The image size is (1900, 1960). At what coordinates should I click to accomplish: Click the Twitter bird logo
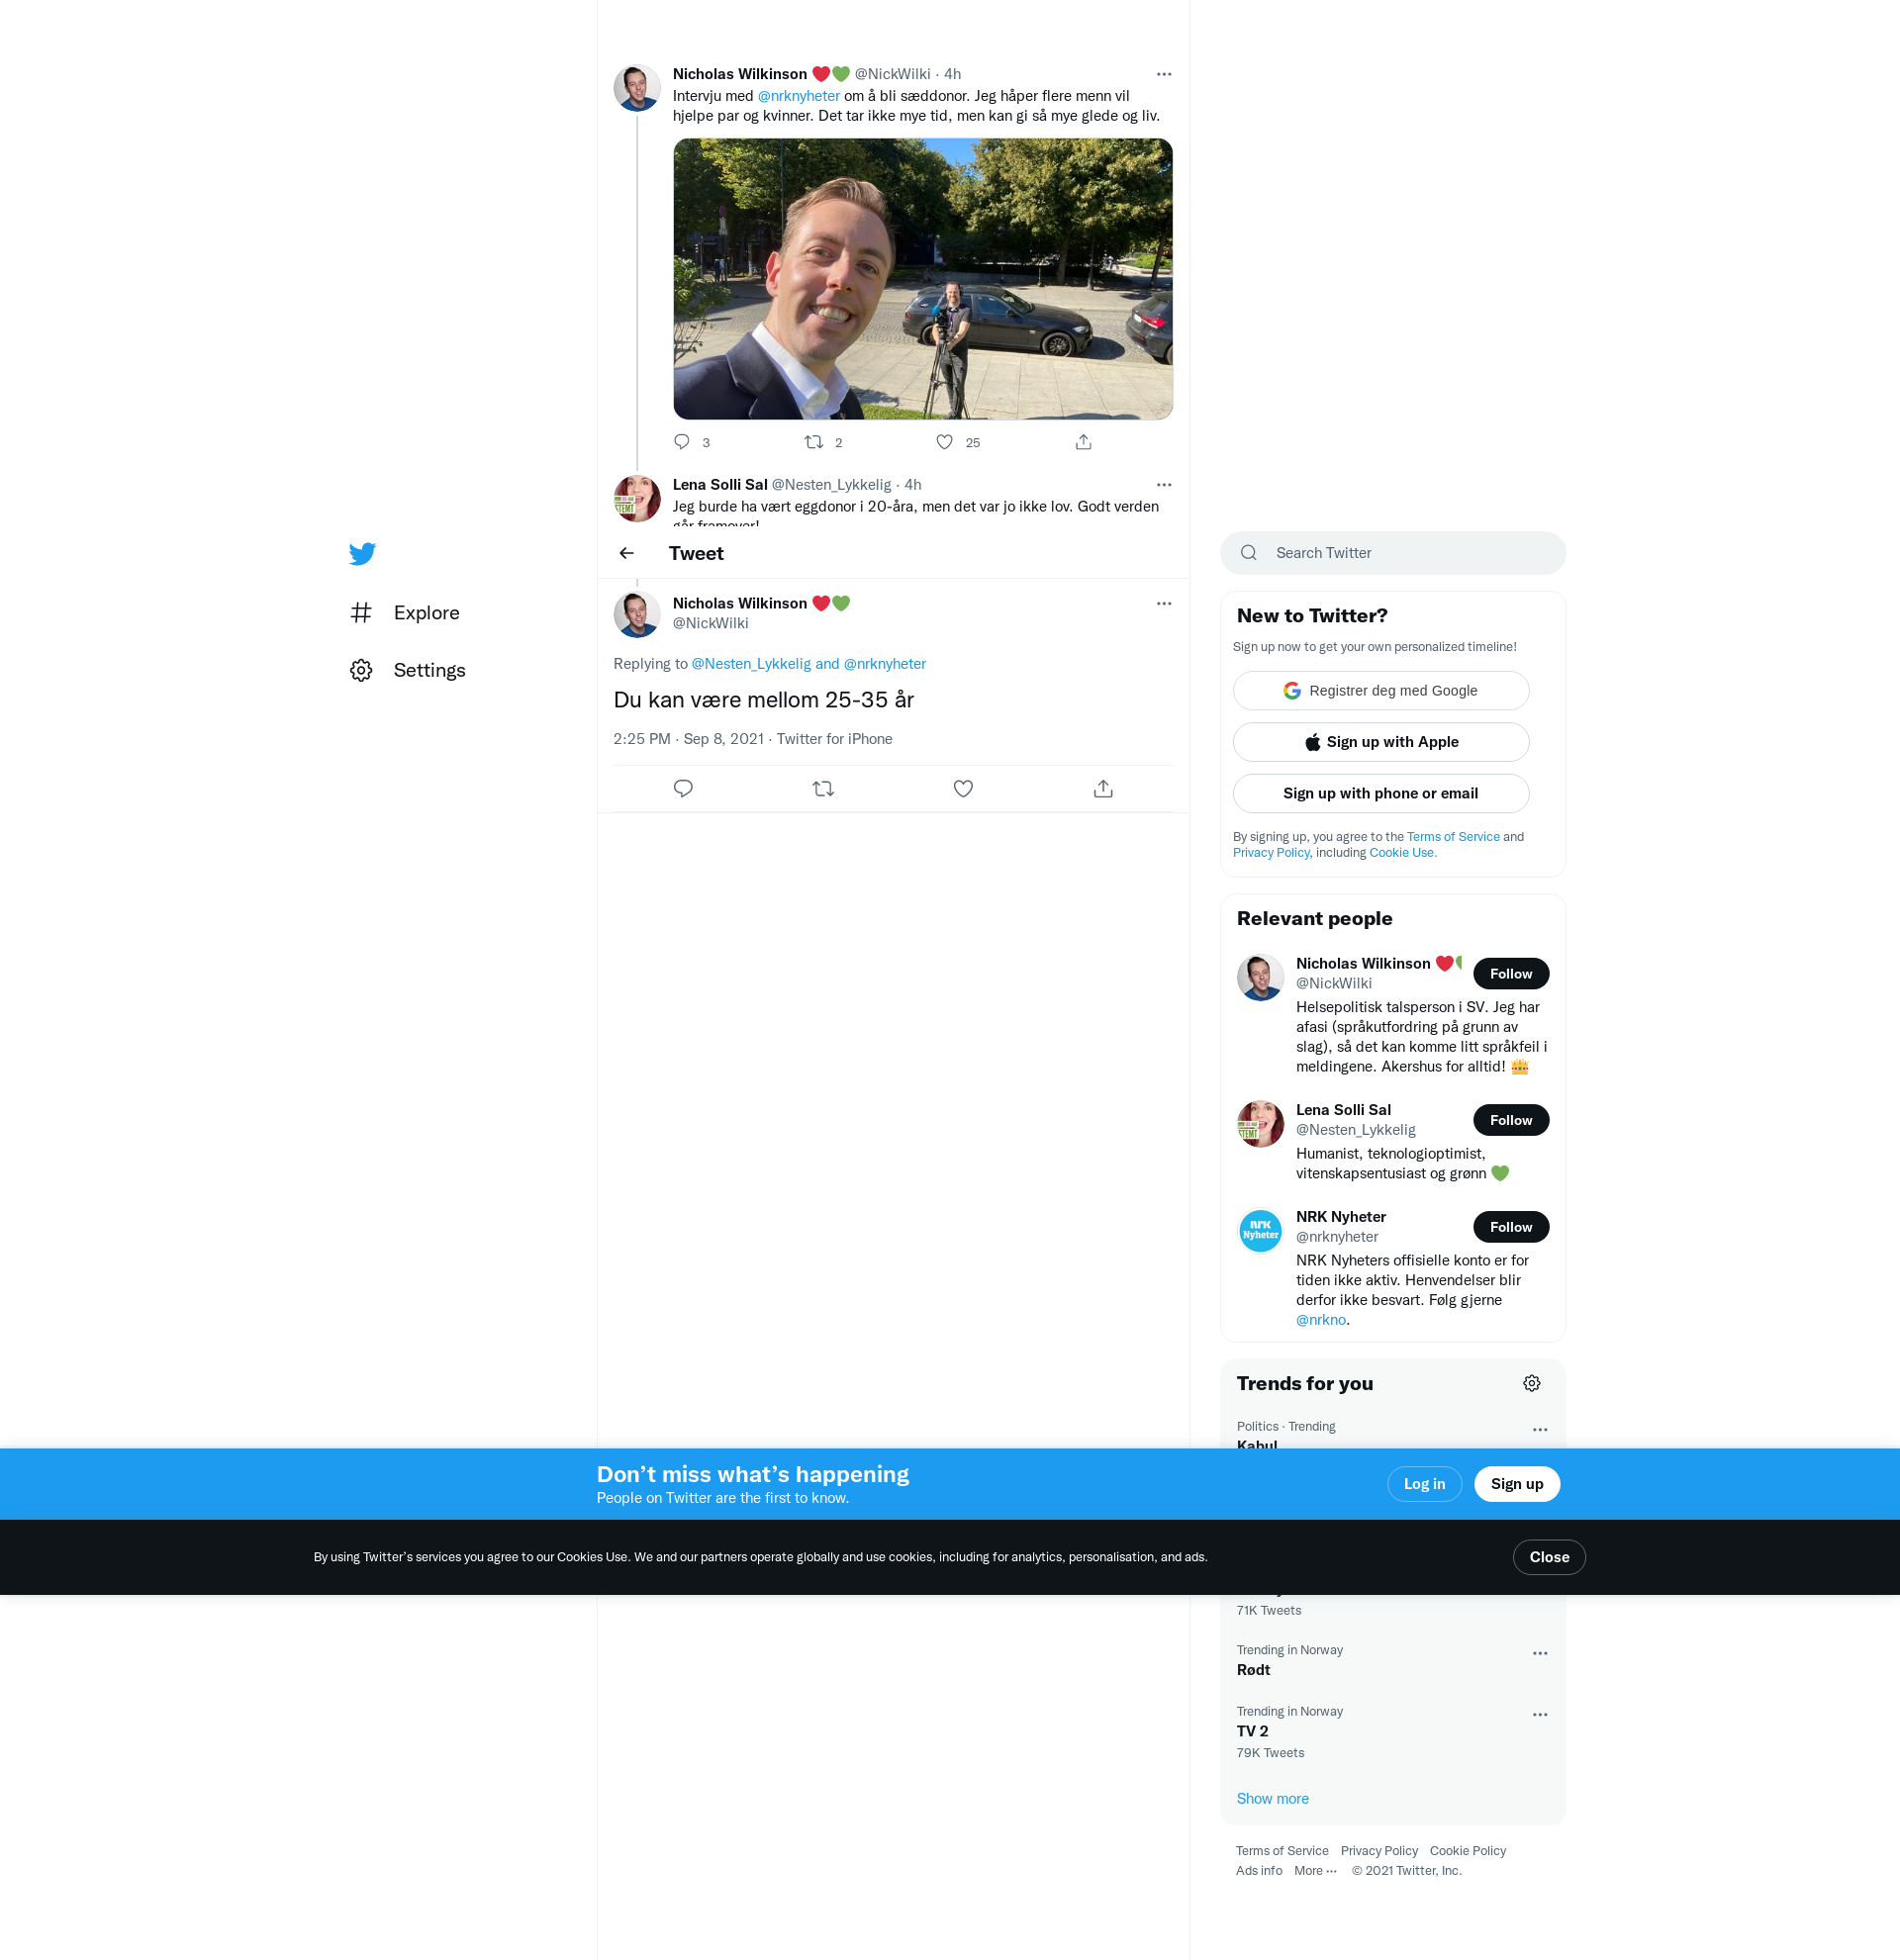(x=362, y=553)
